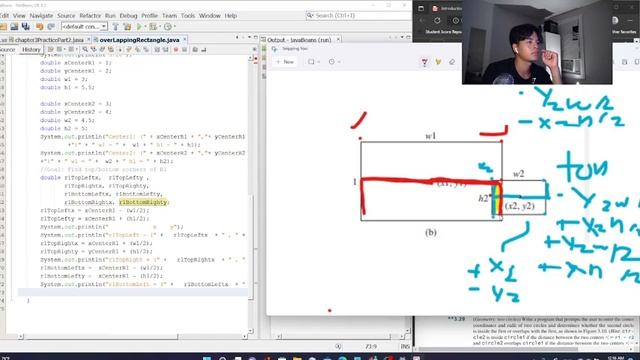The width and height of the screenshot is (640, 360).
Task: Click New in the Snipping Tool
Action: coord(285,62)
